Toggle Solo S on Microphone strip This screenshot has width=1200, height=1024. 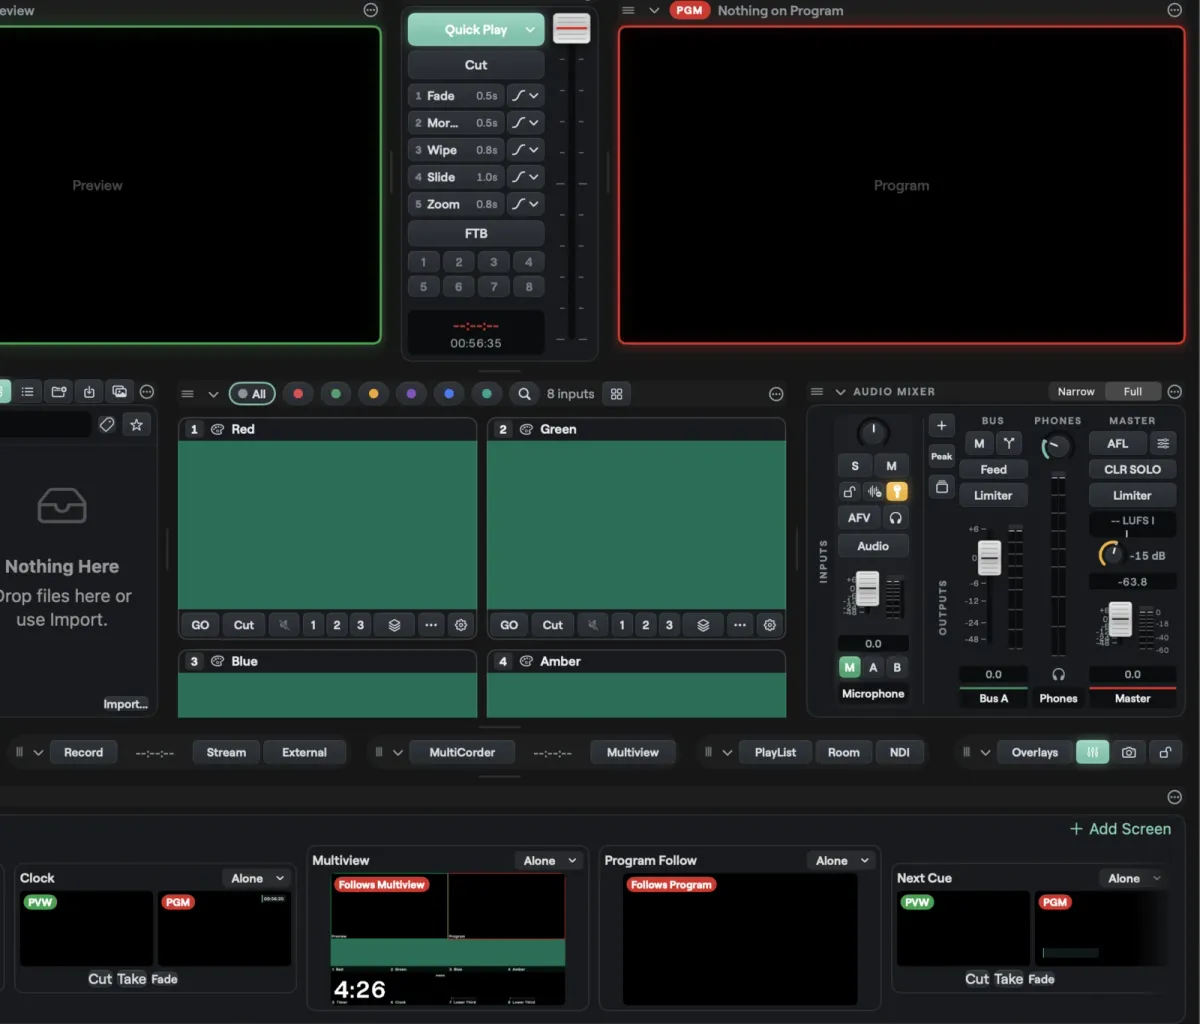coord(855,466)
